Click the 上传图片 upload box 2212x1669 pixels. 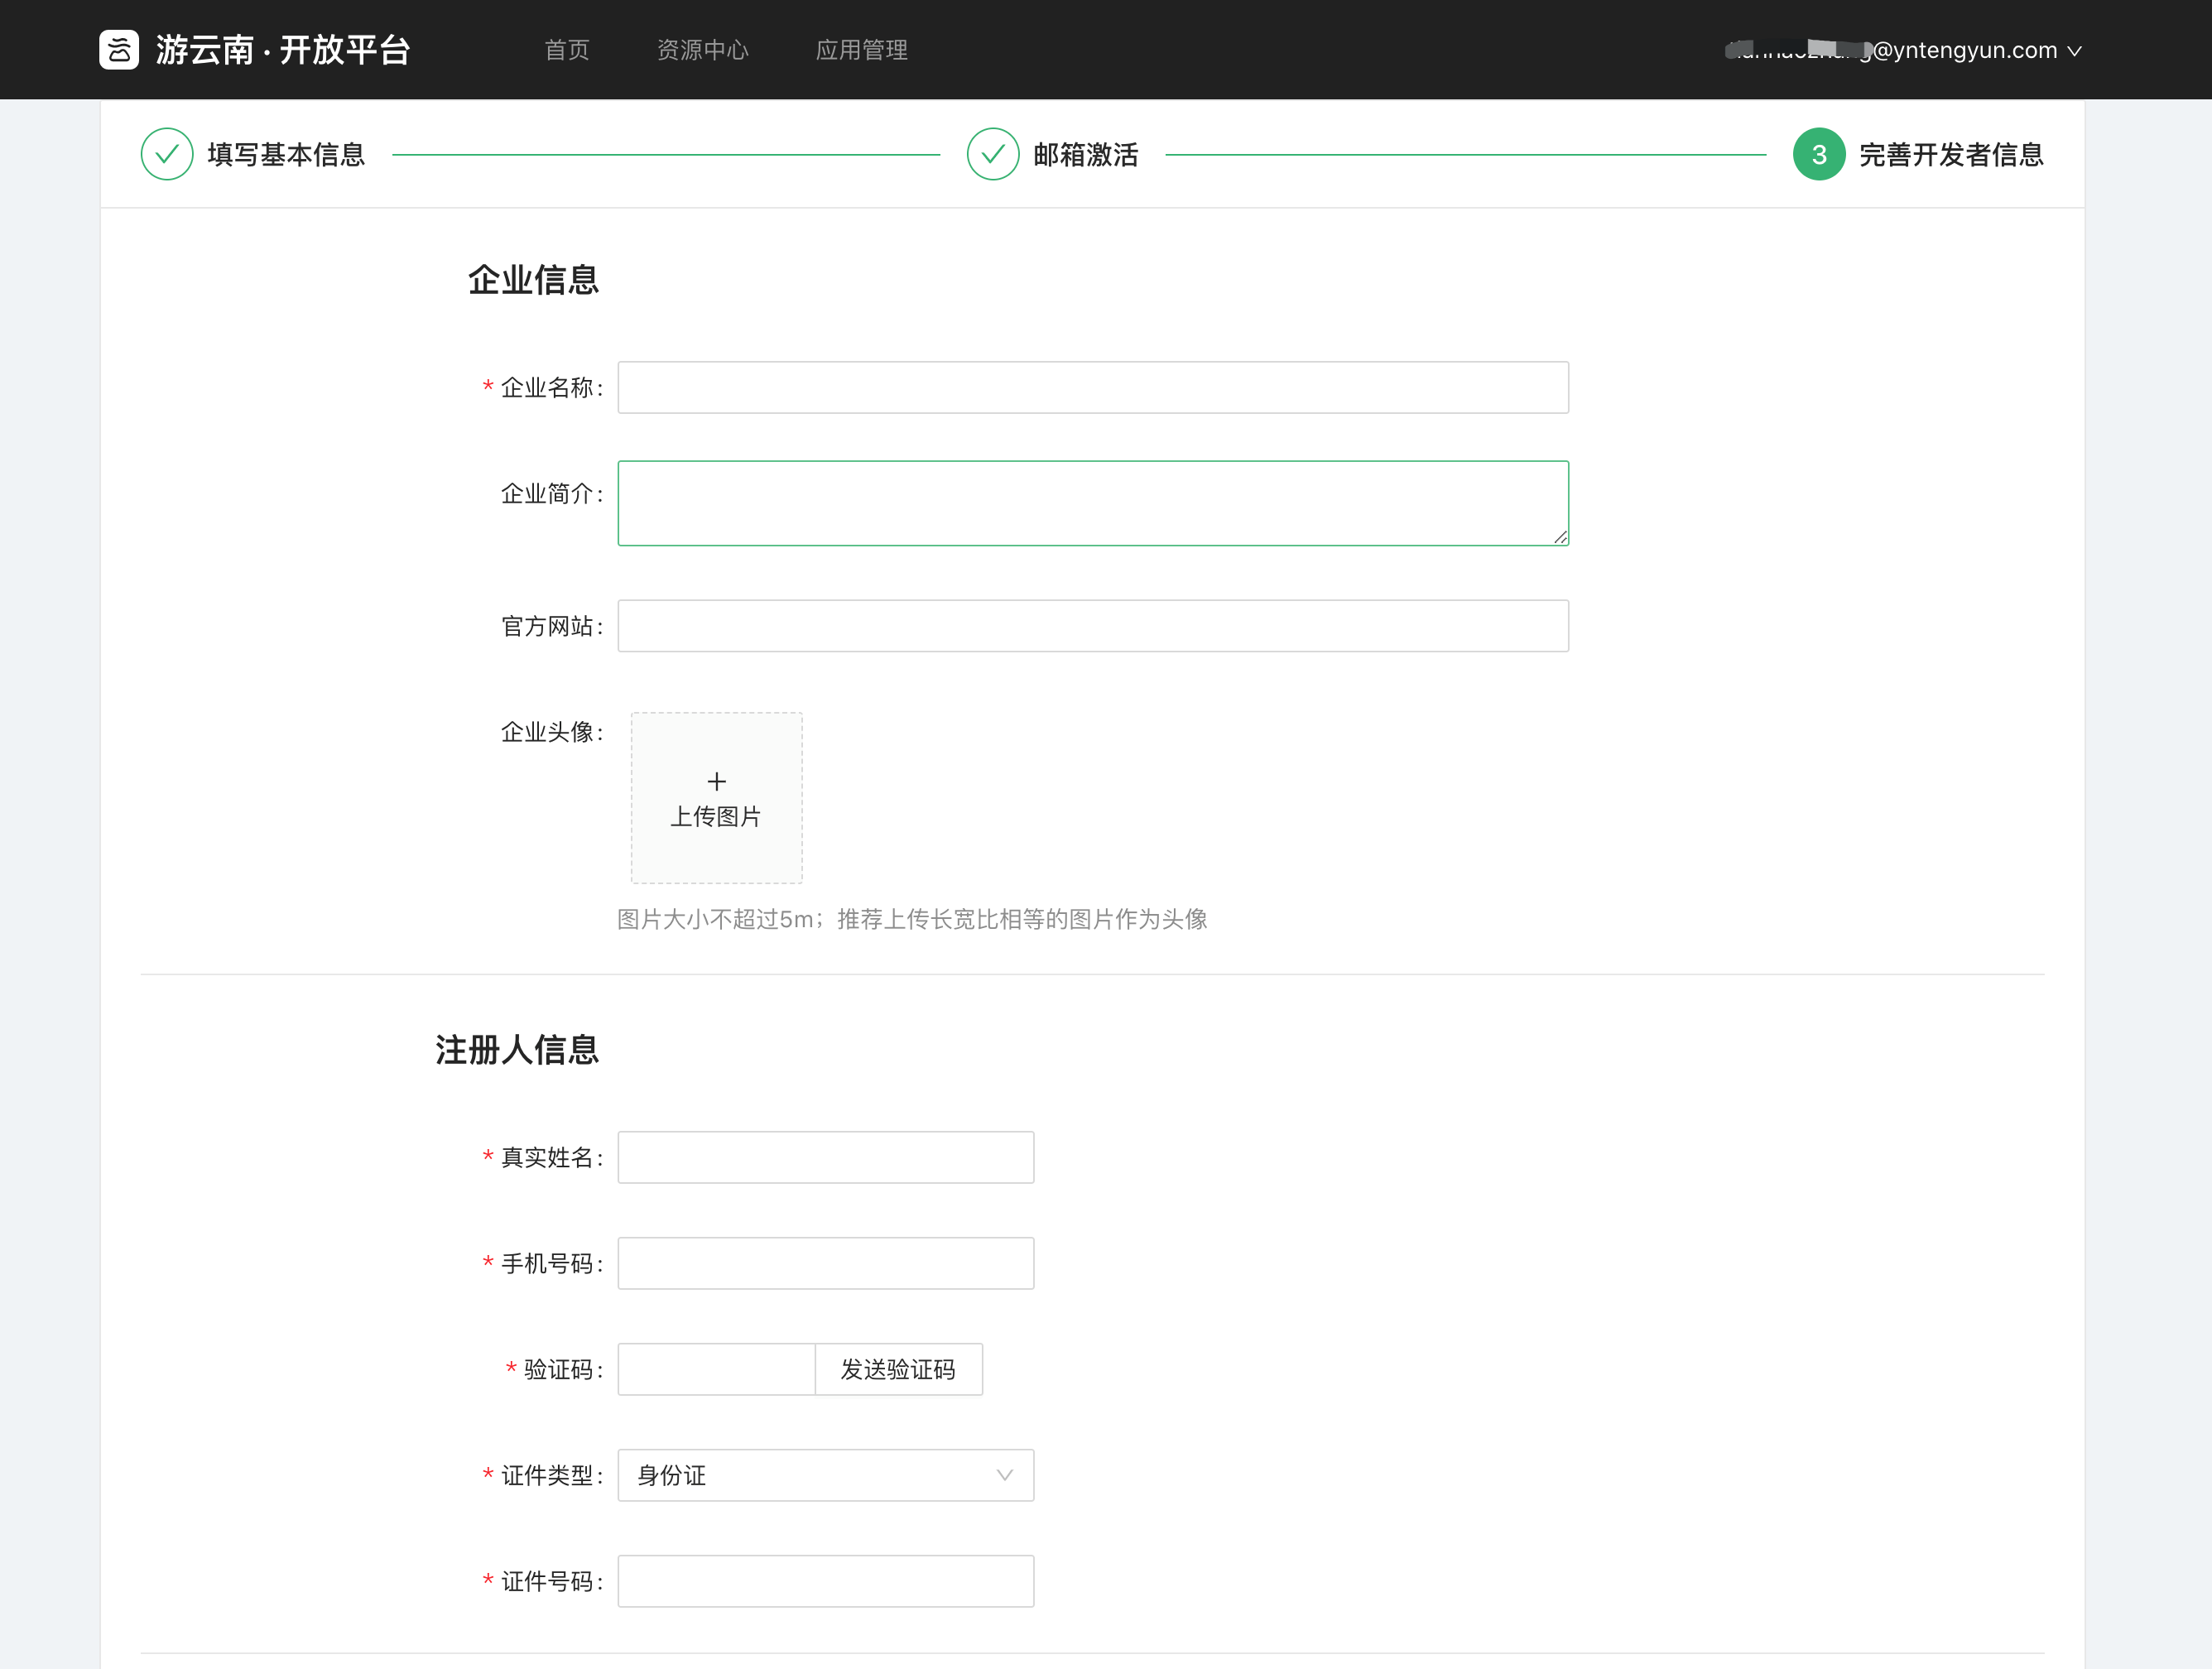[x=716, y=798]
